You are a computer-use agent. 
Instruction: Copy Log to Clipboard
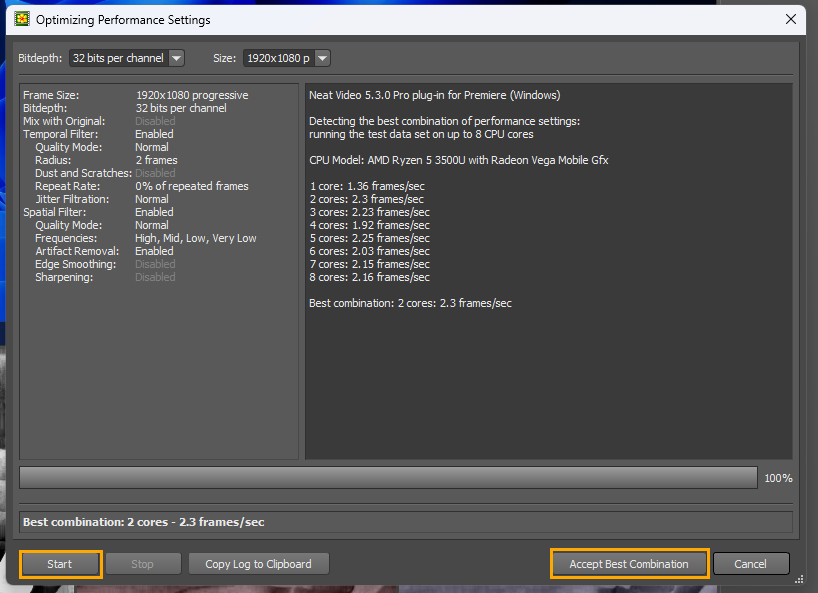coord(258,564)
